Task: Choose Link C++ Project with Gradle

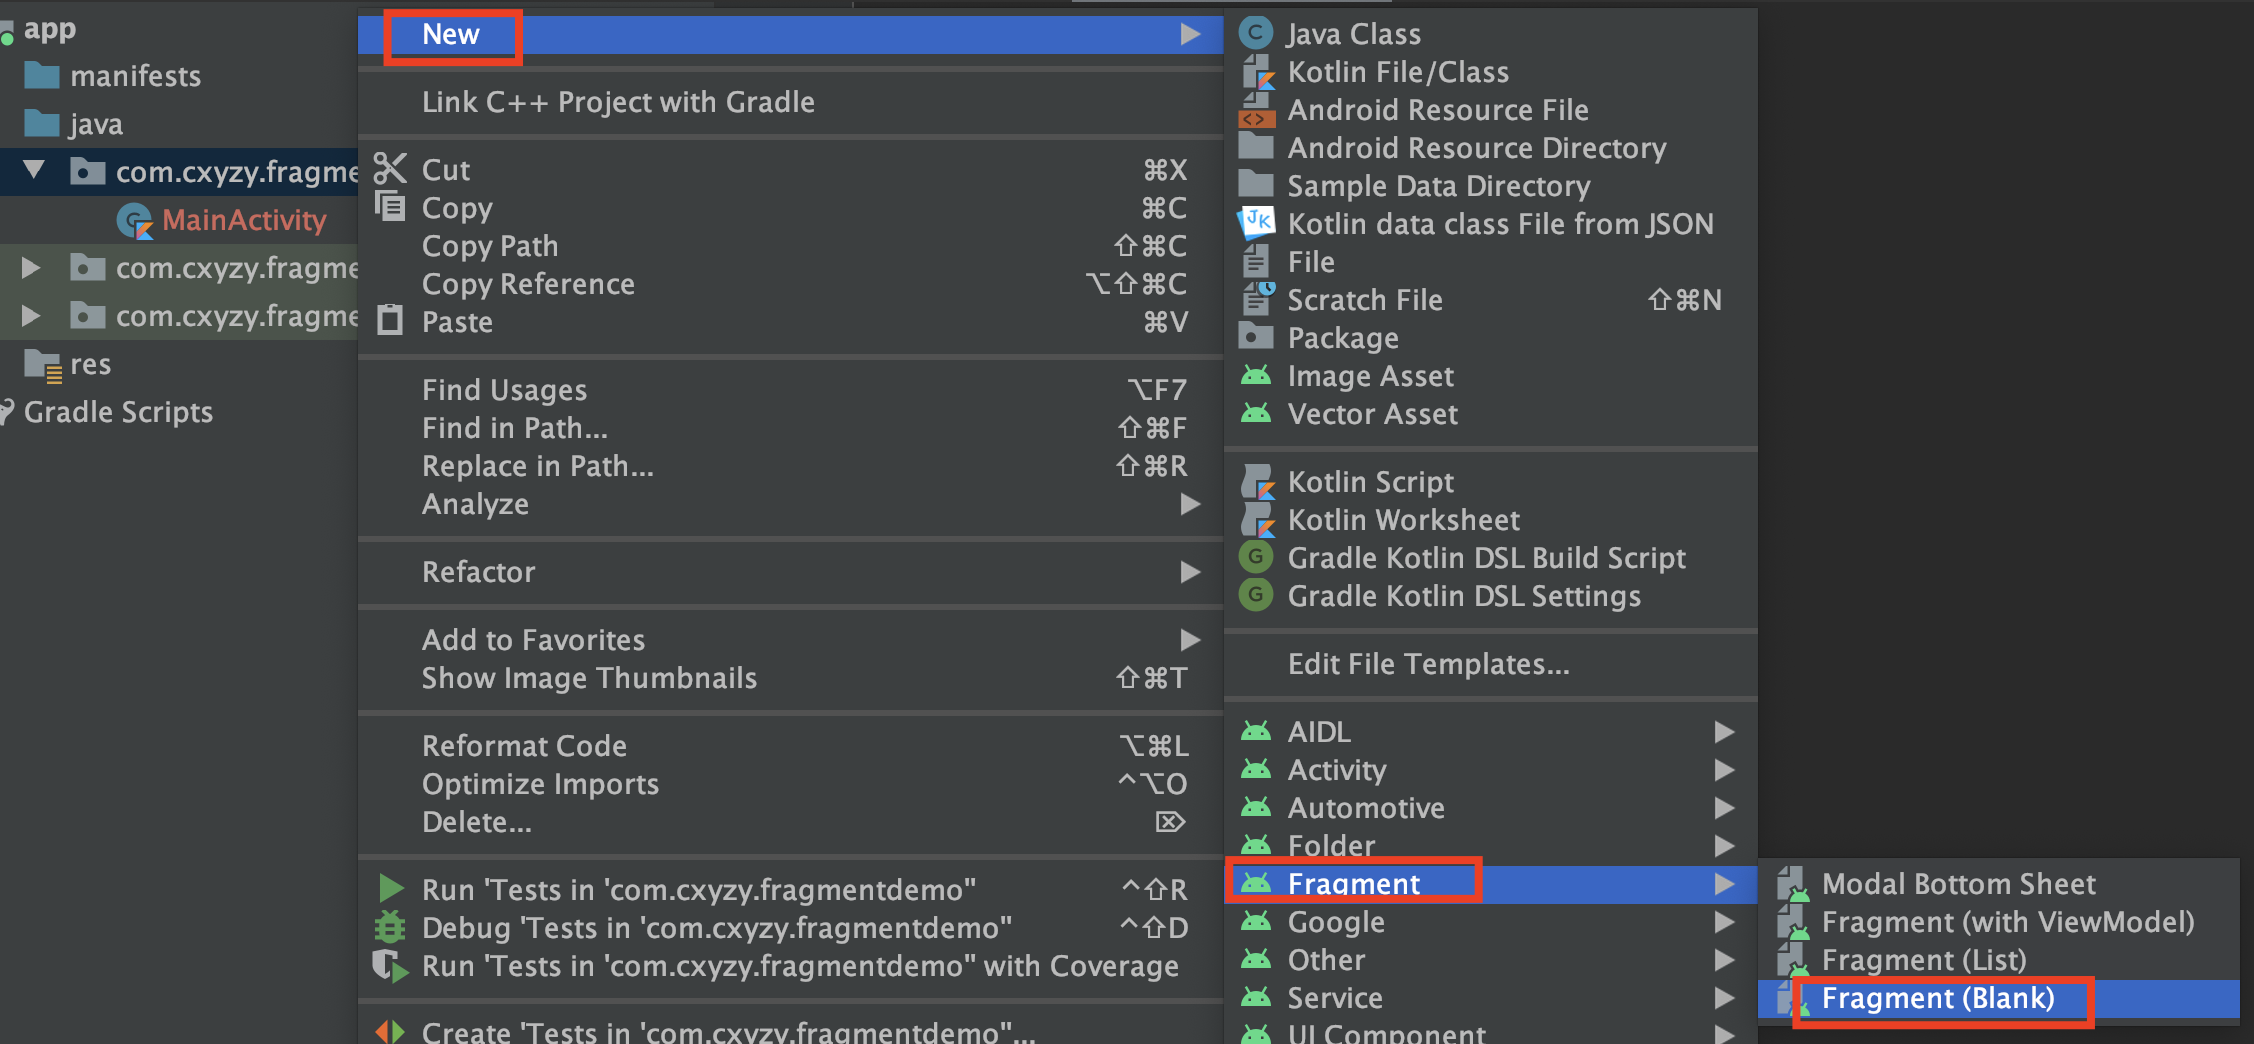Action: point(790,102)
